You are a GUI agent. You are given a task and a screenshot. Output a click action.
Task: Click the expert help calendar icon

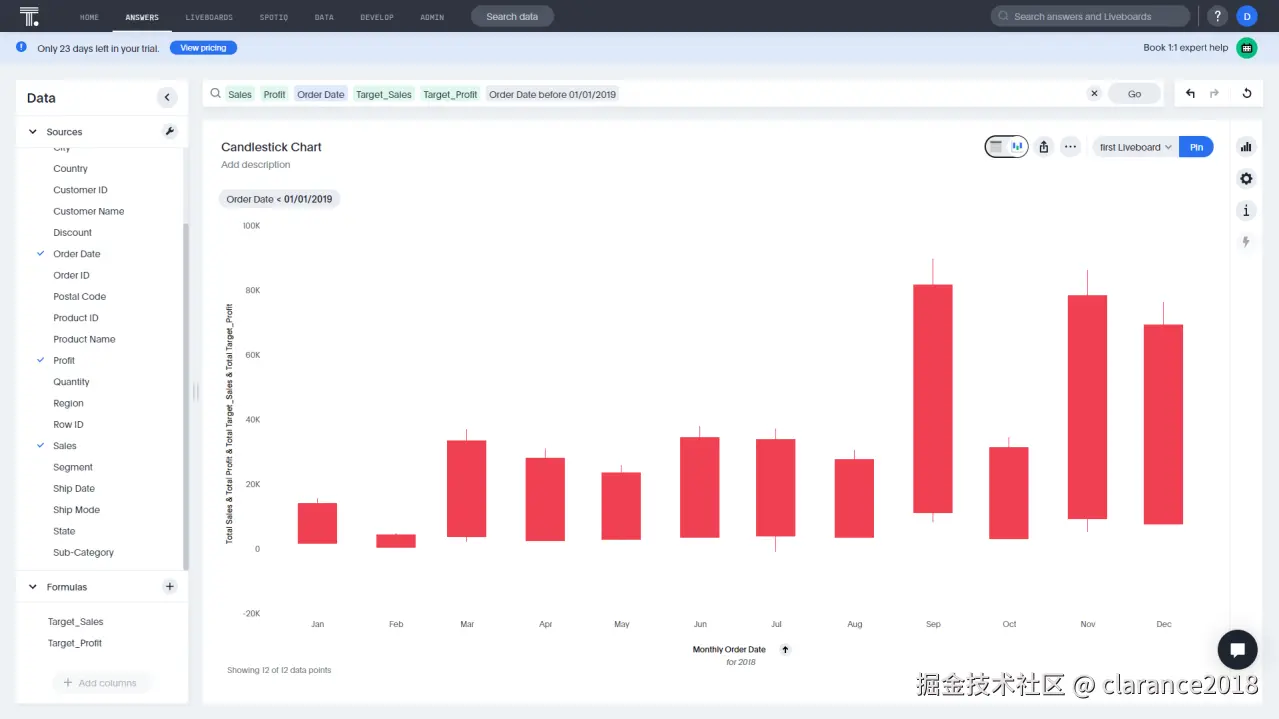coord(1246,48)
